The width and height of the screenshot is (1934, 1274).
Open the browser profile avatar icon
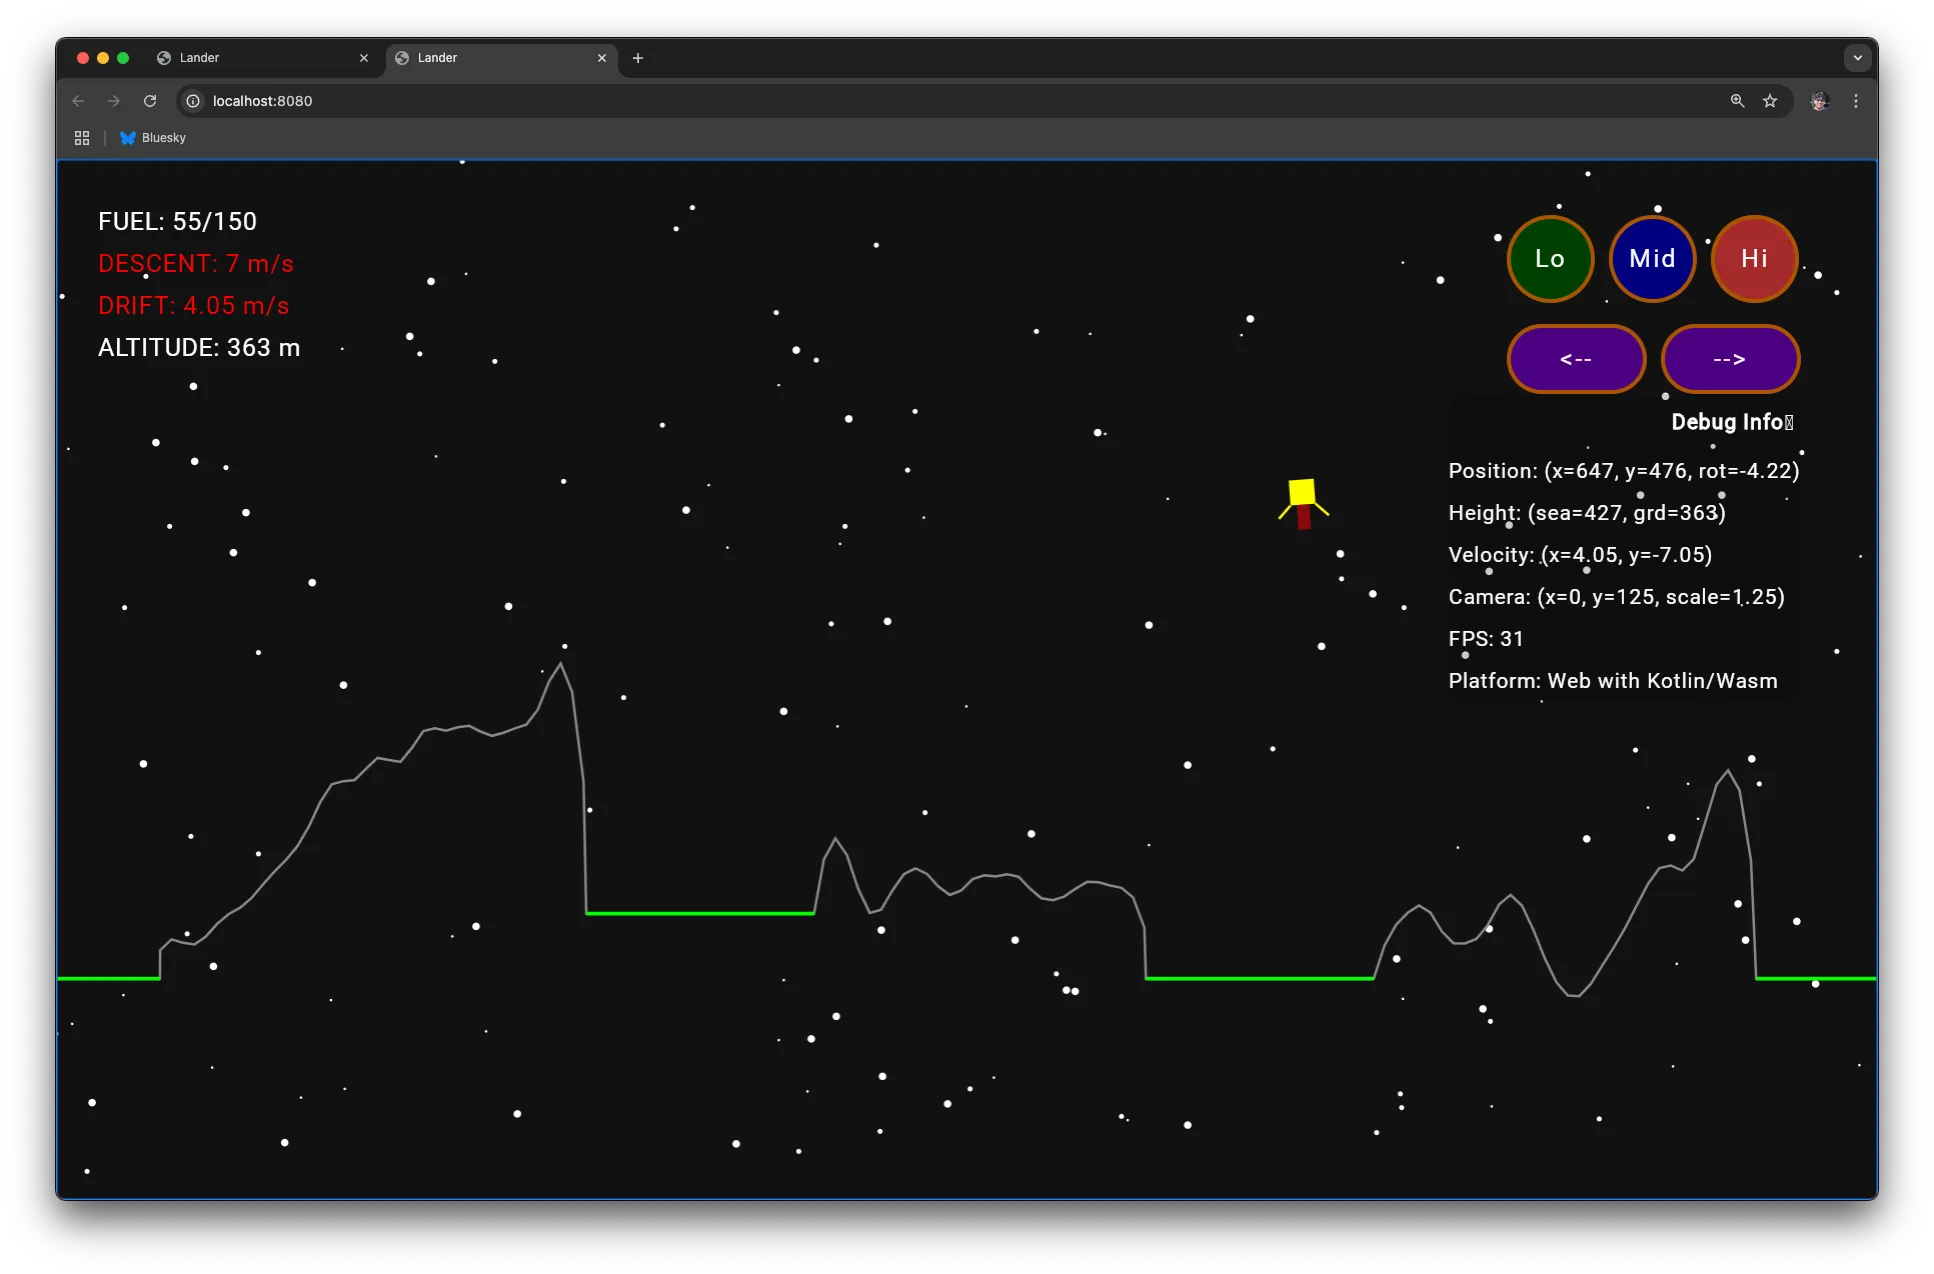[1820, 101]
